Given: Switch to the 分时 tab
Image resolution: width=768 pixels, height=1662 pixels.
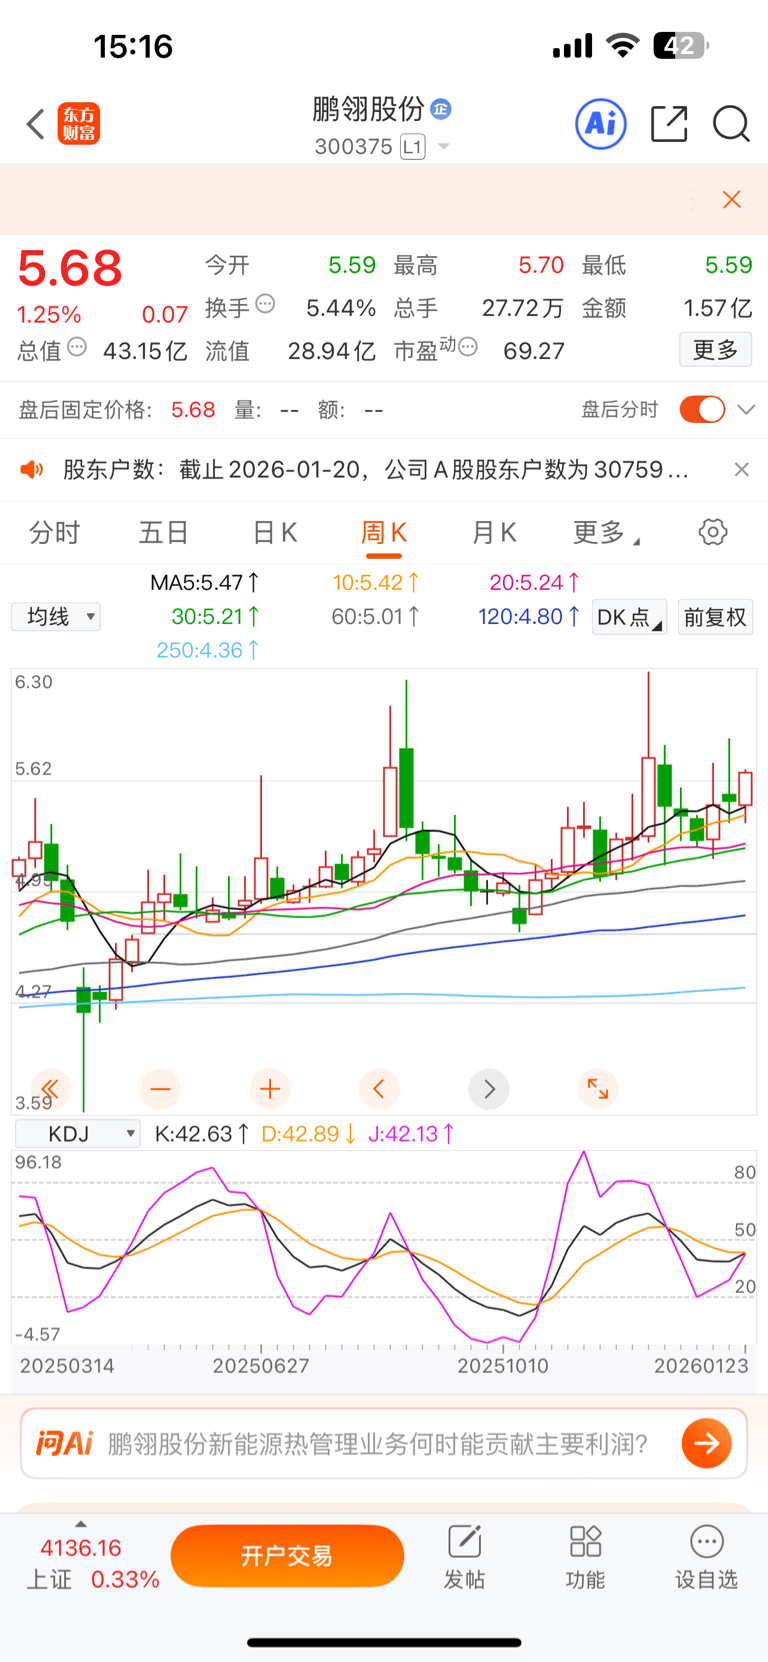Looking at the screenshot, I should click(54, 532).
